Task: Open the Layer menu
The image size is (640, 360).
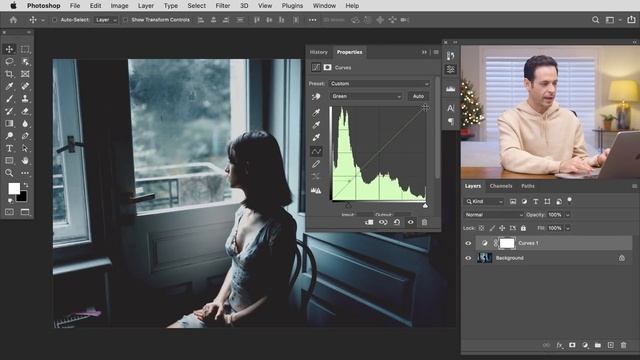Action: 146,6
